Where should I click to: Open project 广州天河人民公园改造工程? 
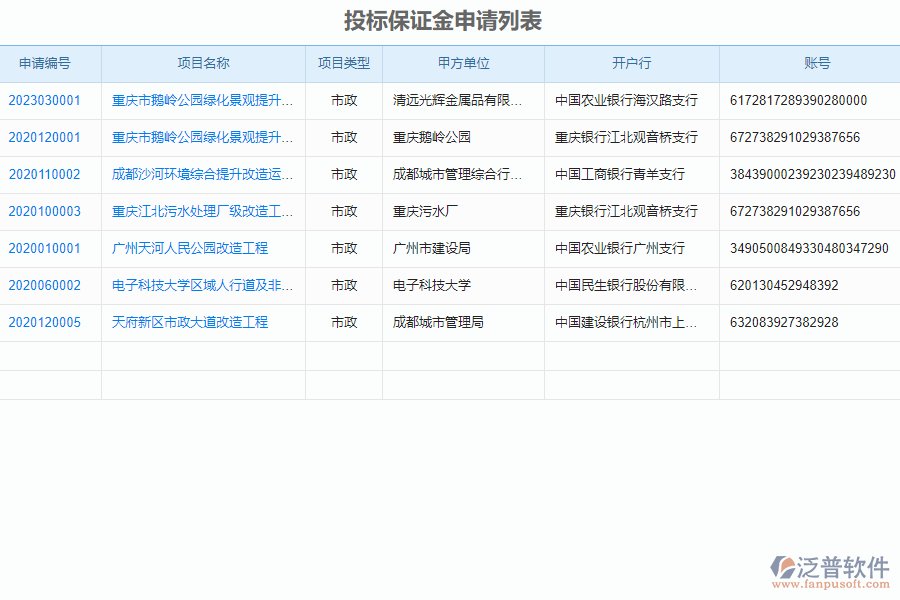(x=188, y=248)
